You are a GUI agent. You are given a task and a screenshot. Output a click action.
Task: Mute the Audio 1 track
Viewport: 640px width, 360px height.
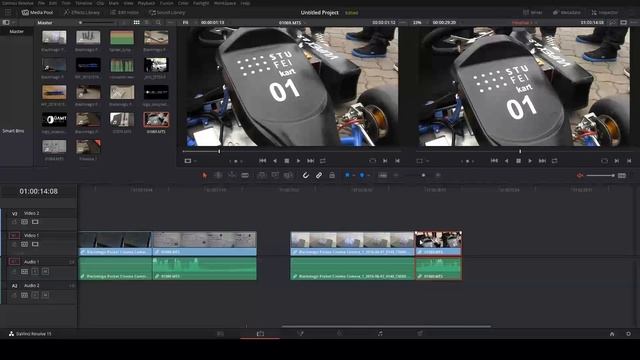click(x=45, y=271)
